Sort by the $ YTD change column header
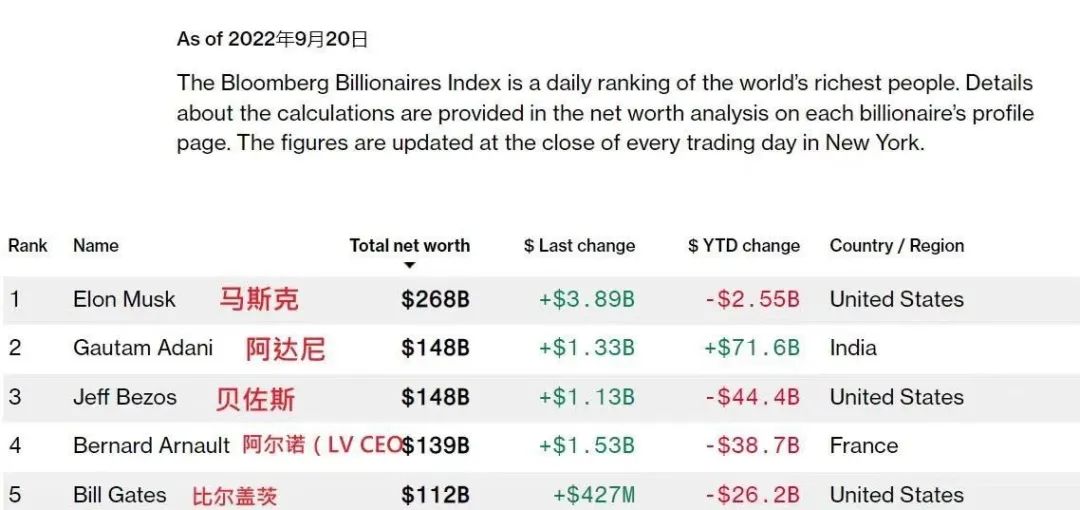The height and width of the screenshot is (510, 1080). [x=744, y=246]
